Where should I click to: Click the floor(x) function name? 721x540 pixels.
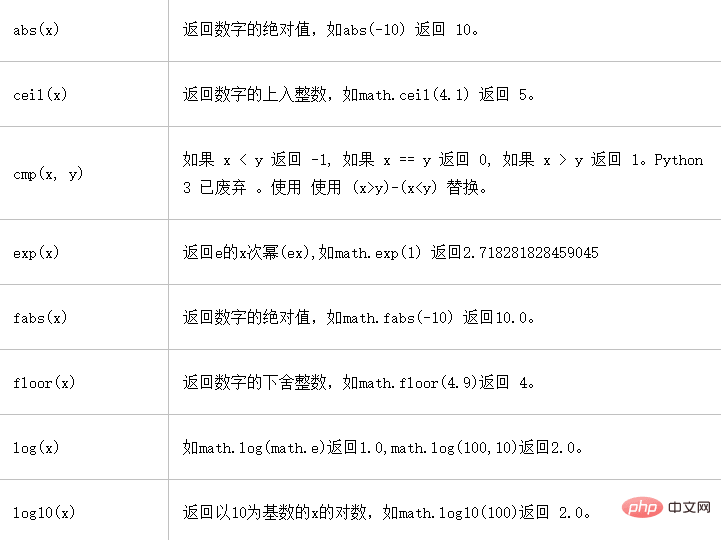(44, 383)
